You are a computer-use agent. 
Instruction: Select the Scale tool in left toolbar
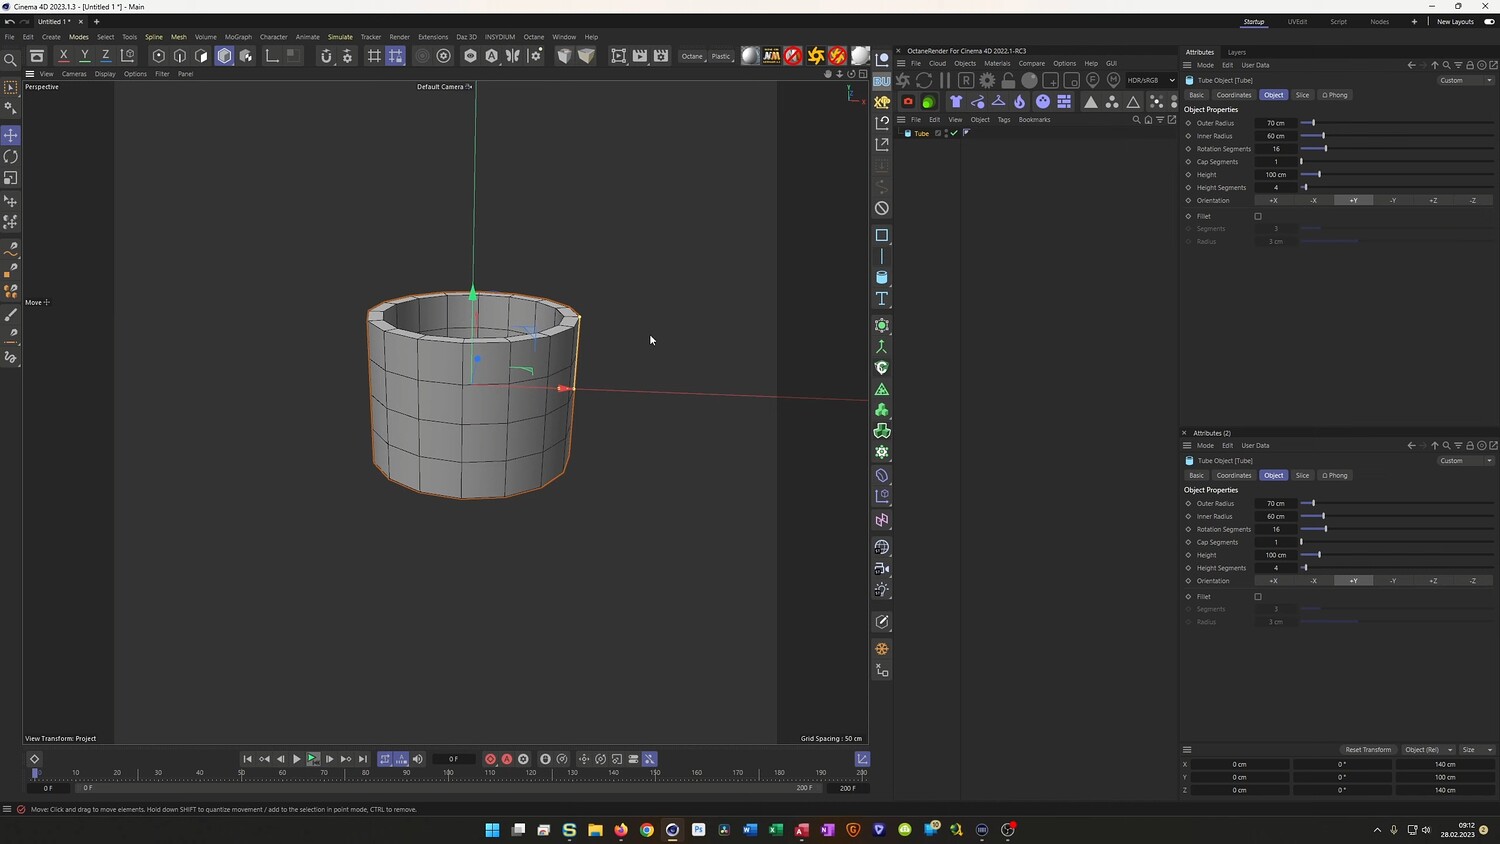(11, 178)
